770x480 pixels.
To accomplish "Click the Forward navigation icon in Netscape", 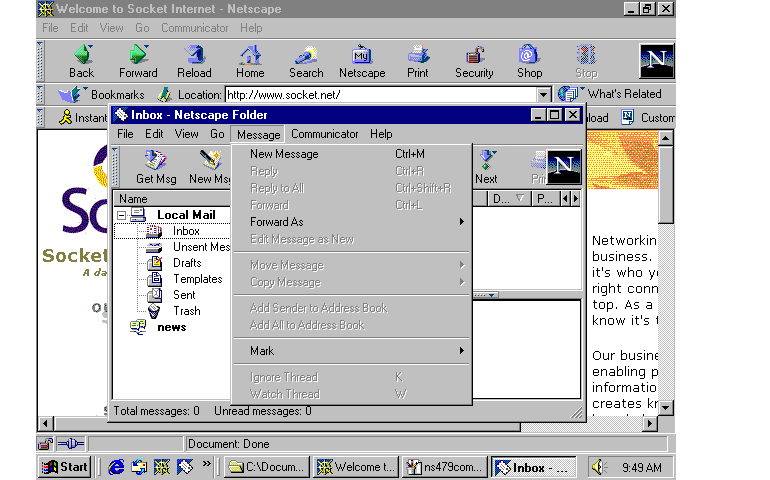I will pyautogui.click(x=138, y=61).
